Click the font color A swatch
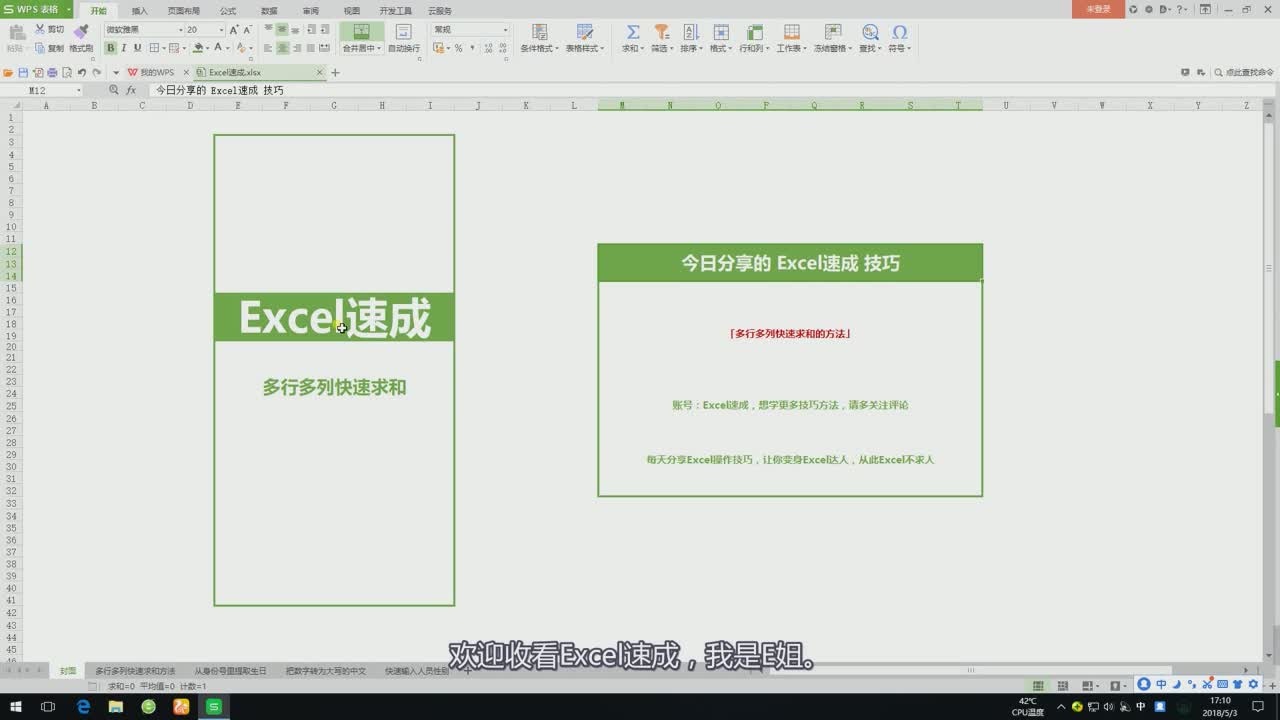 (x=218, y=48)
